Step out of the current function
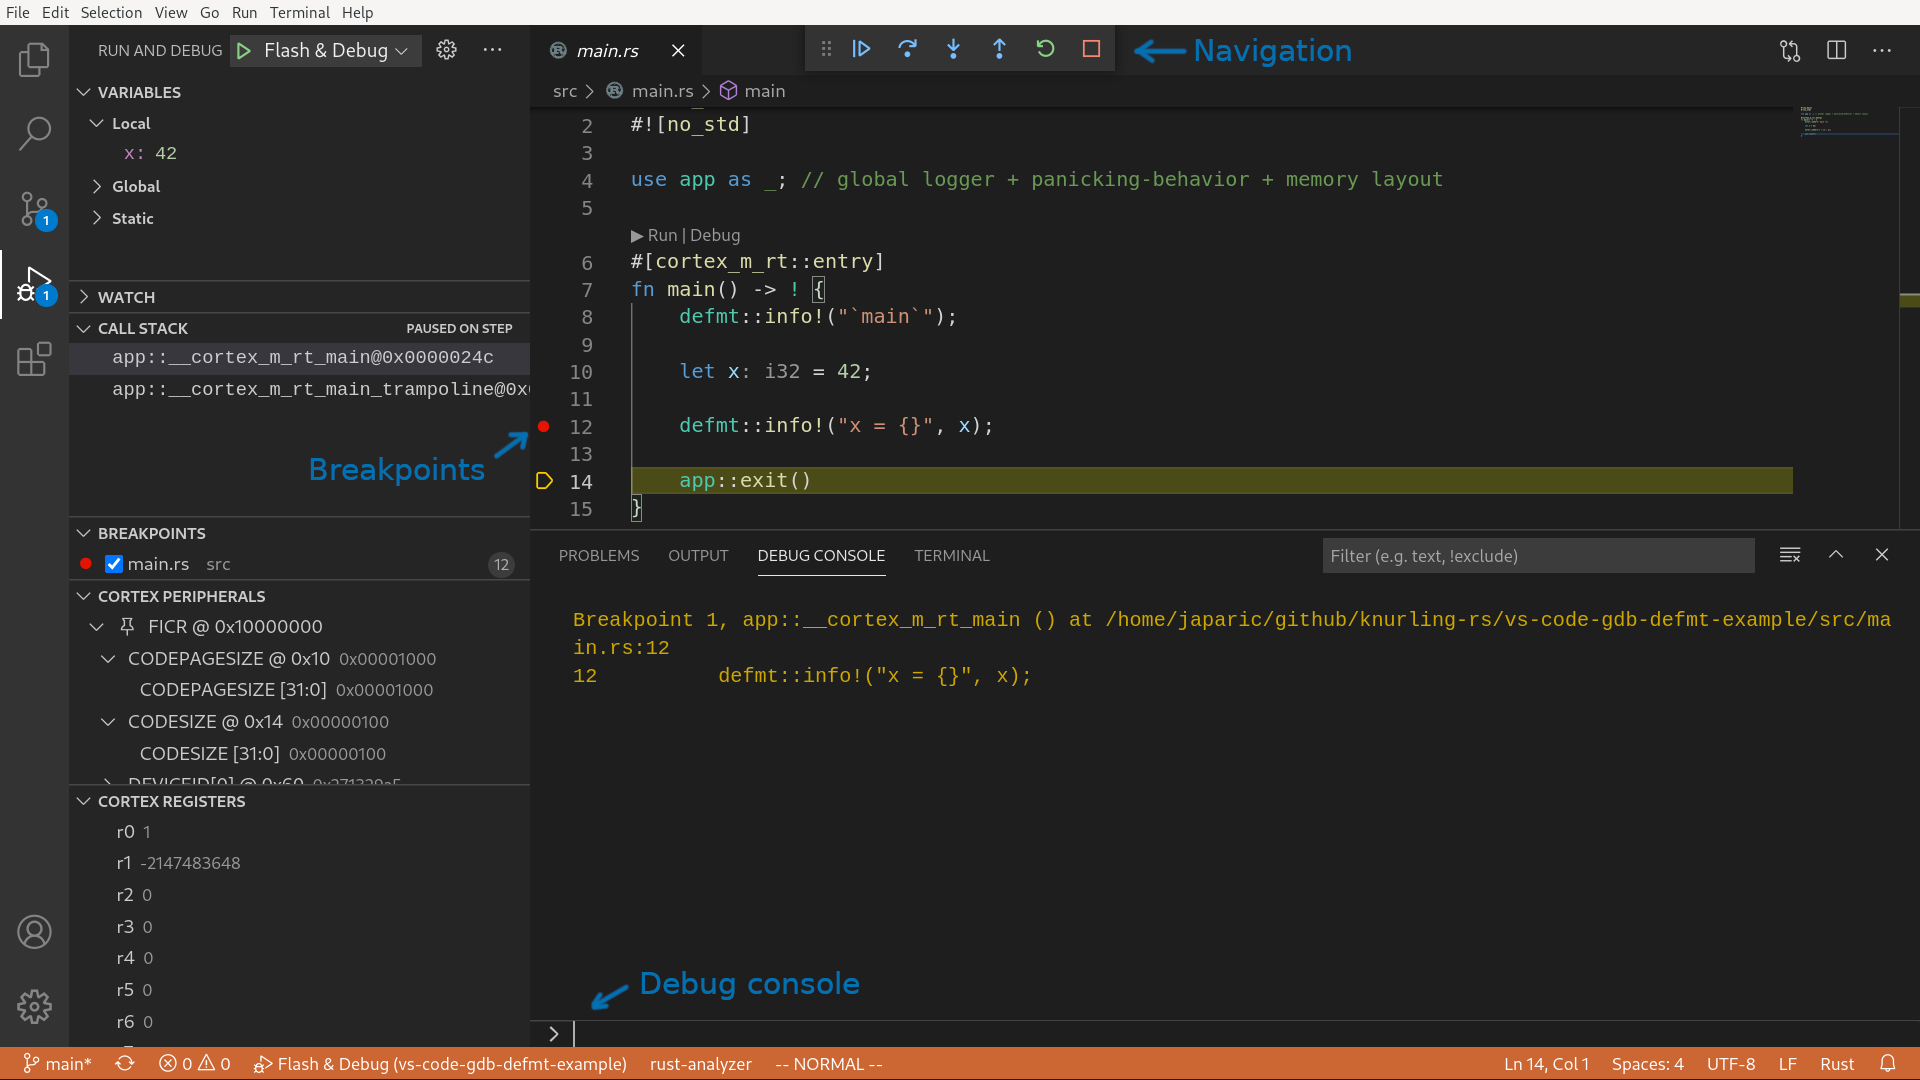1920x1080 pixels. pyautogui.click(x=1000, y=48)
